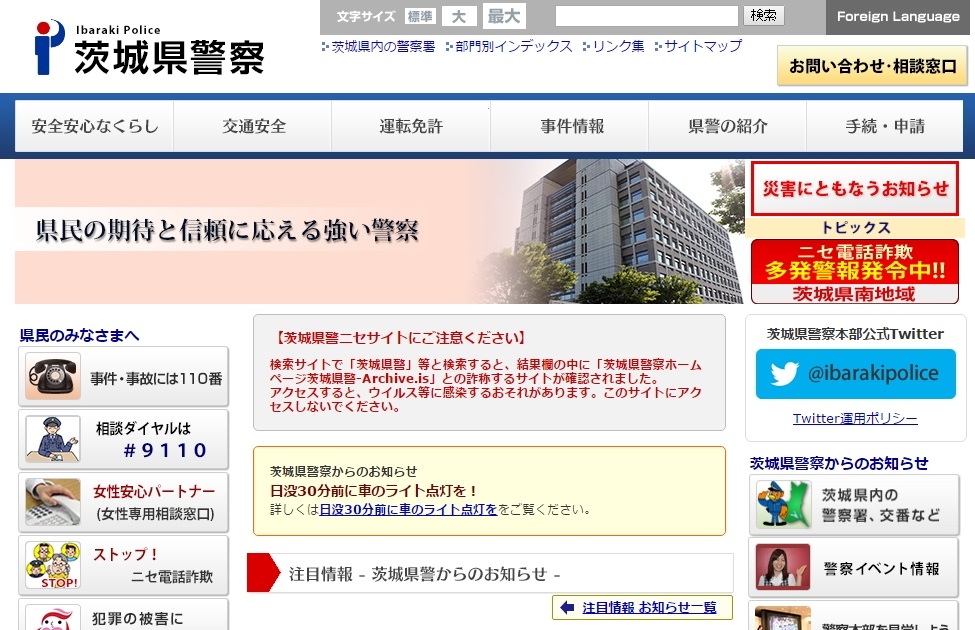Open the 運転免許 navigation menu
This screenshot has width=975, height=630.
tap(411, 126)
